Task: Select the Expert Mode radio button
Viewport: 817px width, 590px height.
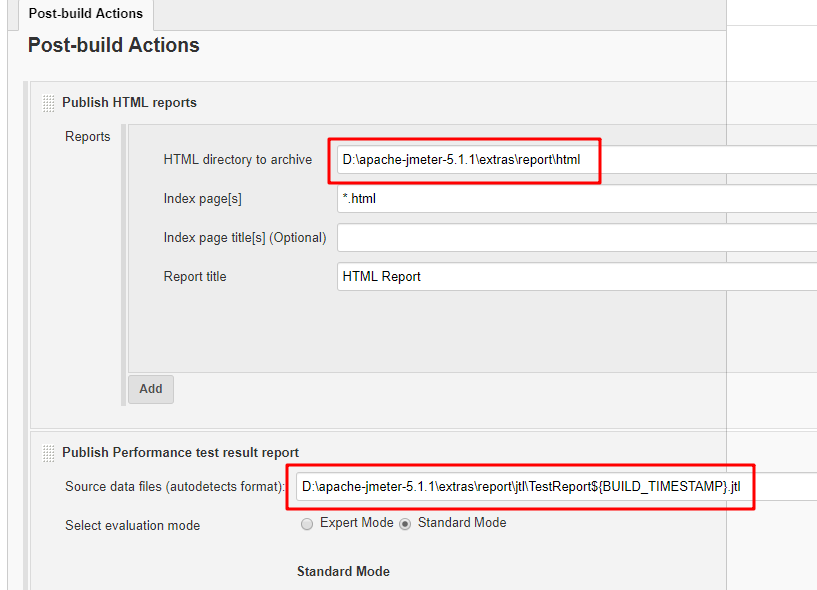Action: click(x=307, y=523)
